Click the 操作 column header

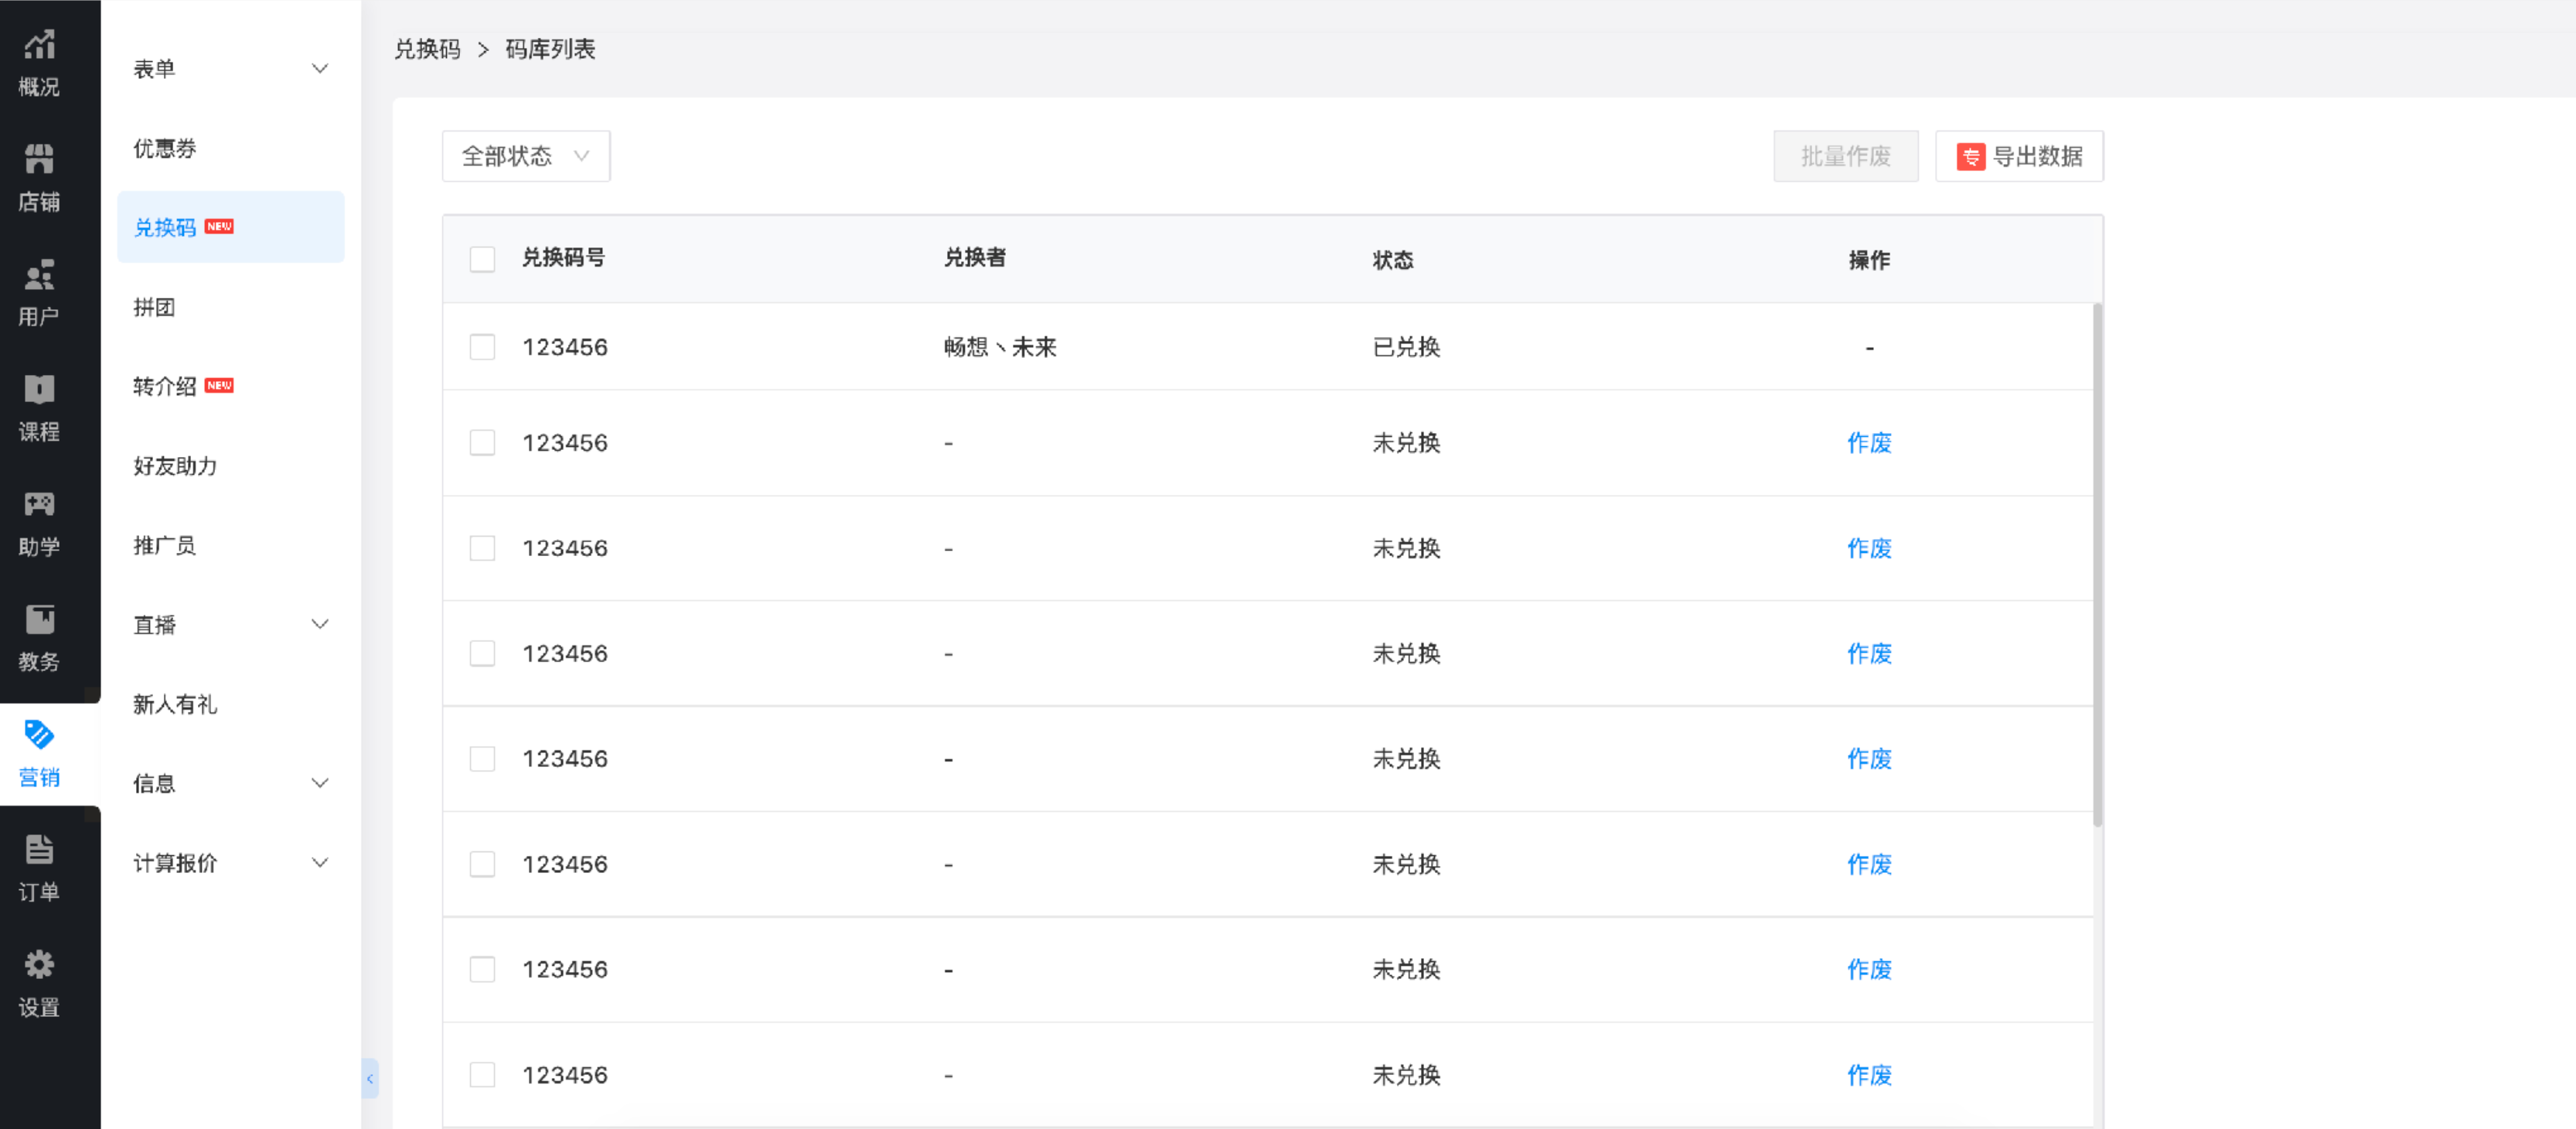pyautogui.click(x=1869, y=260)
